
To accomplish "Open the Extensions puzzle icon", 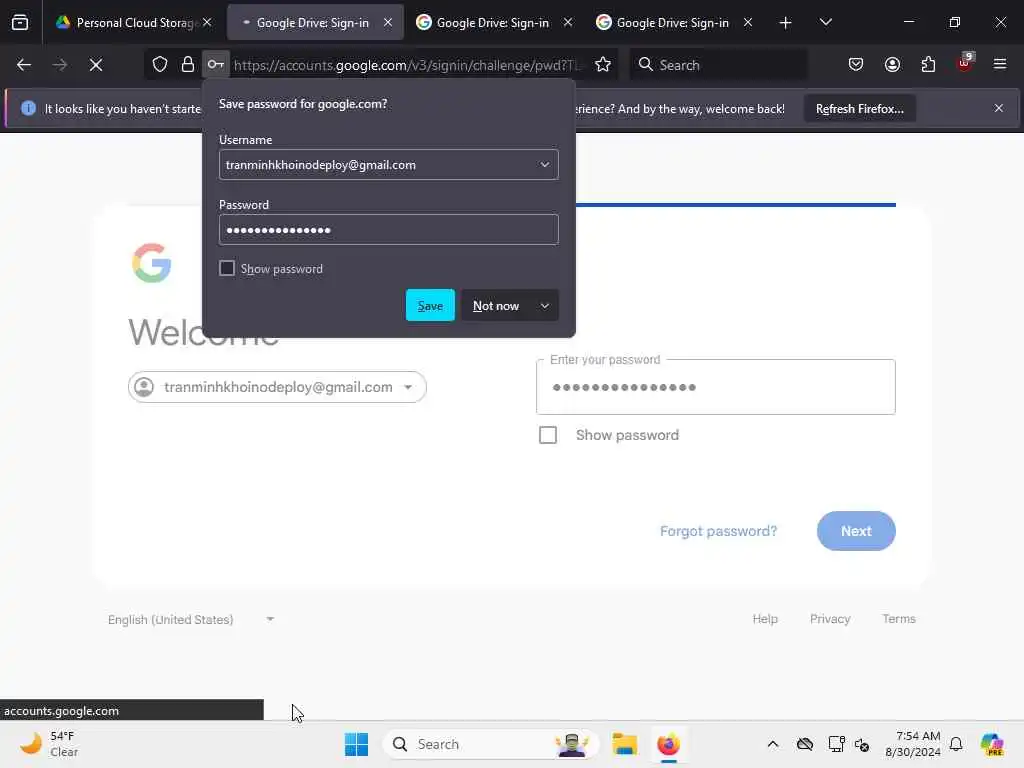I will coord(928,65).
